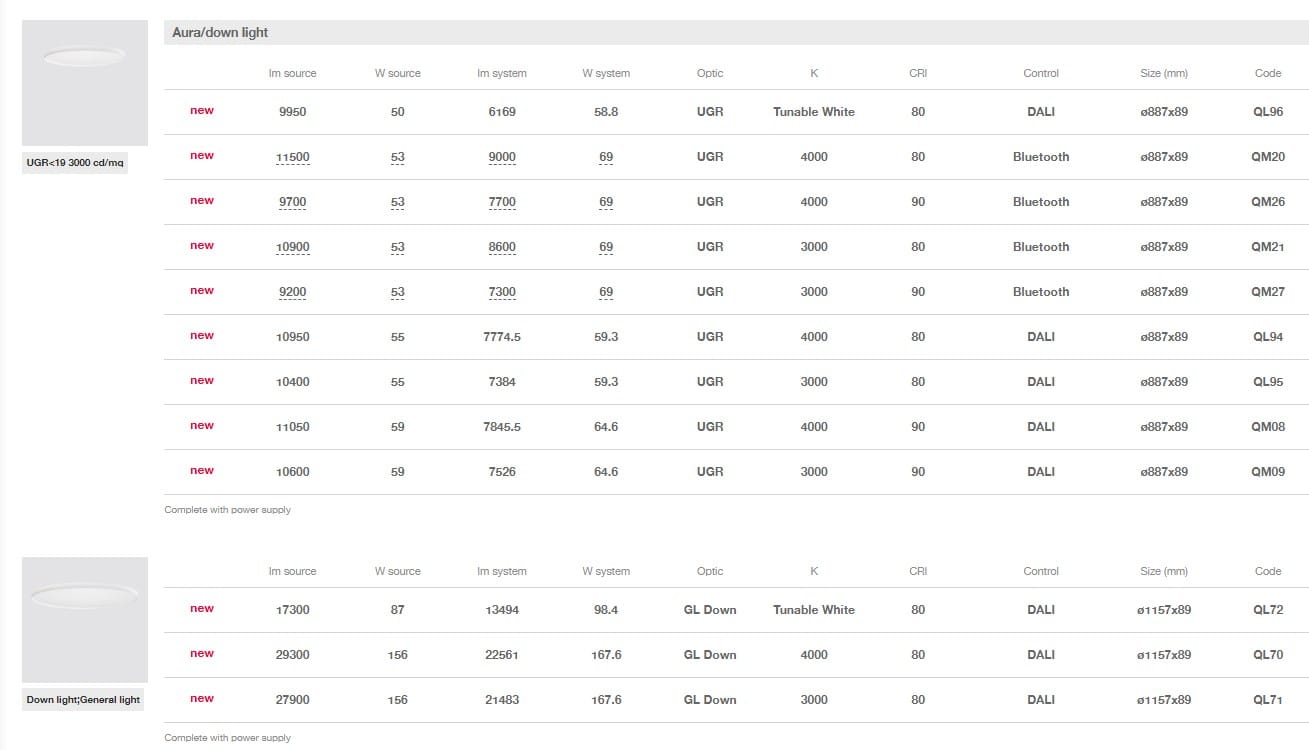Click the underlined 9000 lm system value
The width and height of the screenshot is (1309, 750).
[502, 157]
